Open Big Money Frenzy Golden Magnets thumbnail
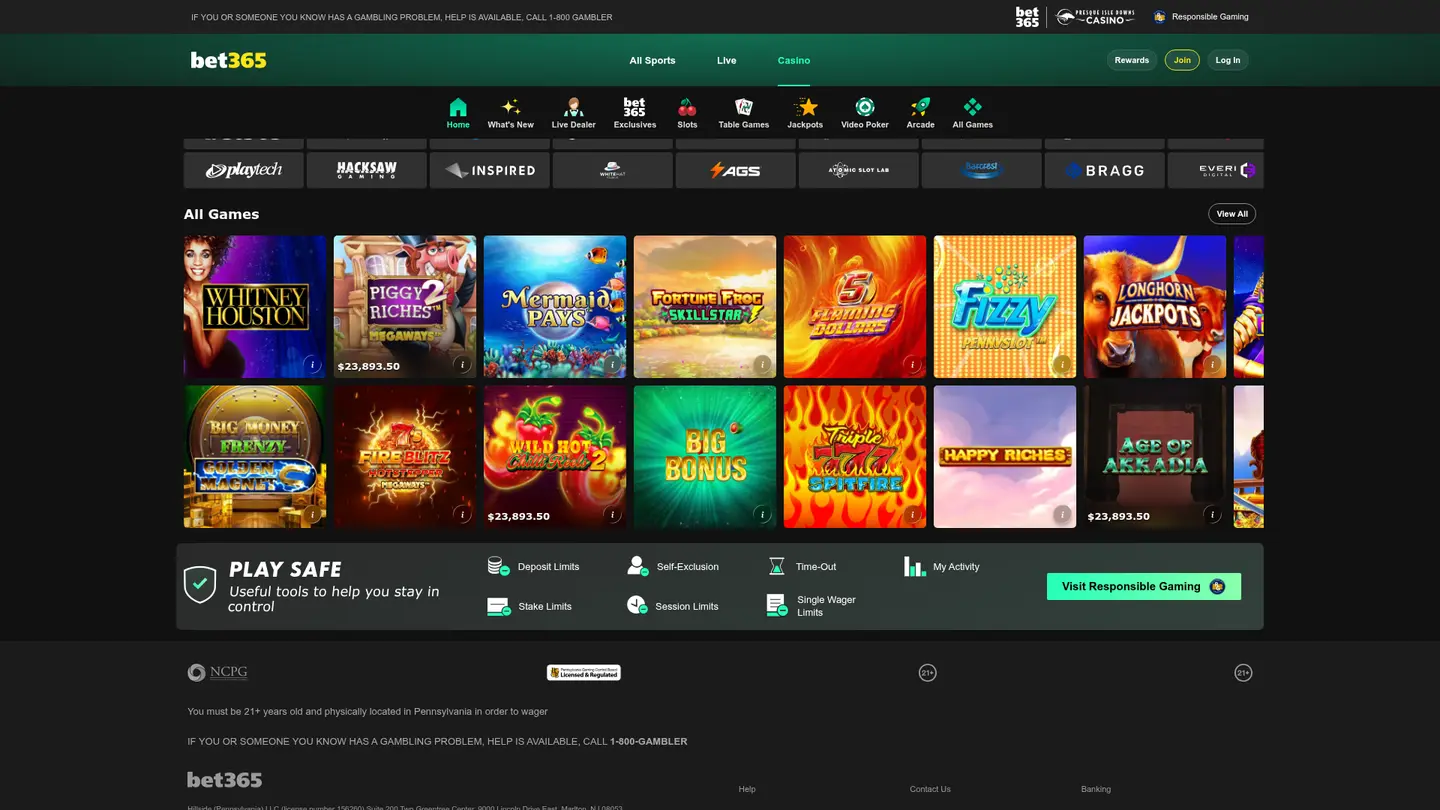This screenshot has width=1440, height=810. (255, 457)
